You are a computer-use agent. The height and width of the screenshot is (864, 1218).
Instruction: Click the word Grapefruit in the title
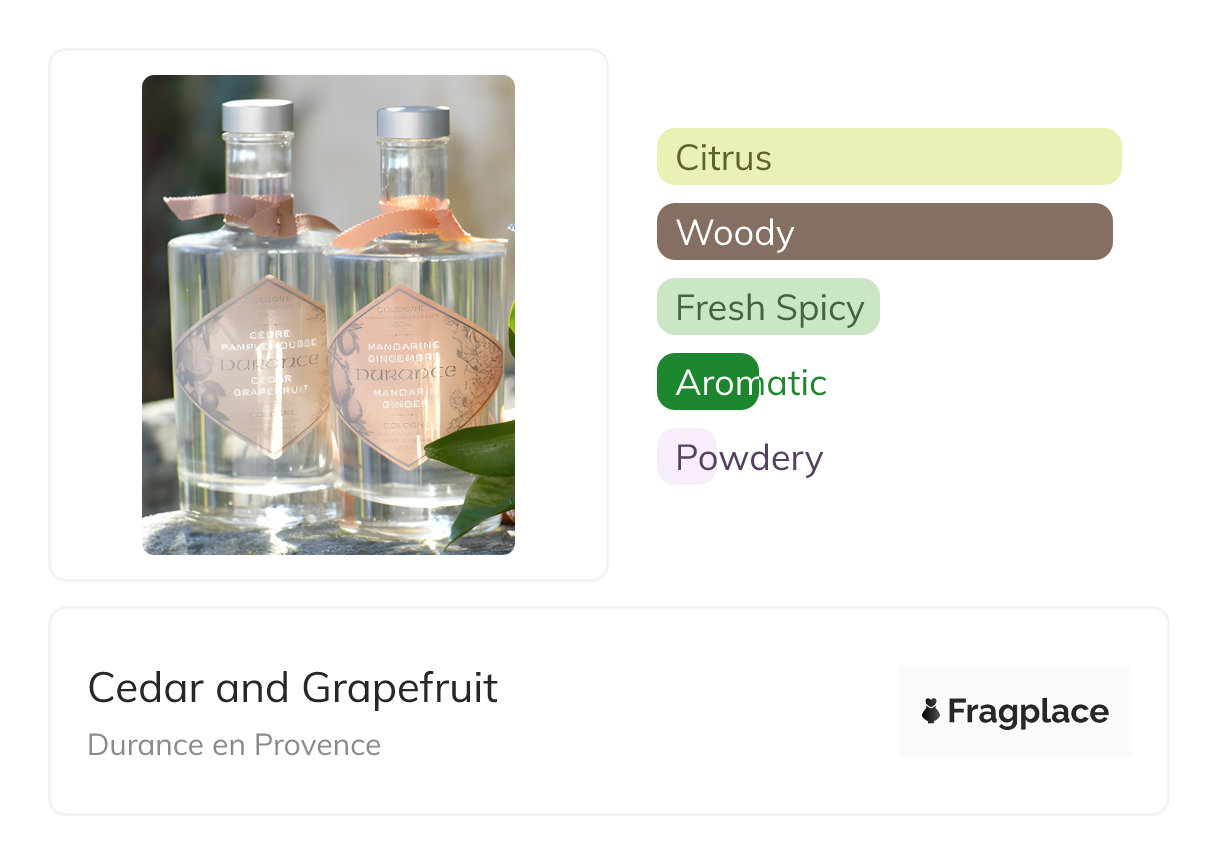coord(399,688)
